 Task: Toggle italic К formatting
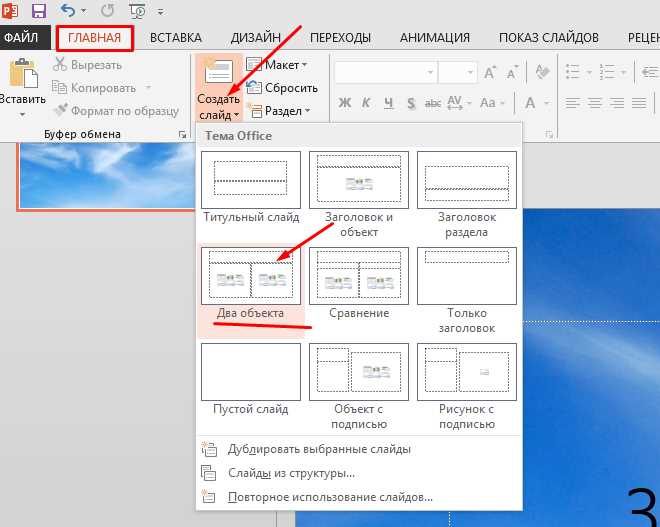pos(366,102)
